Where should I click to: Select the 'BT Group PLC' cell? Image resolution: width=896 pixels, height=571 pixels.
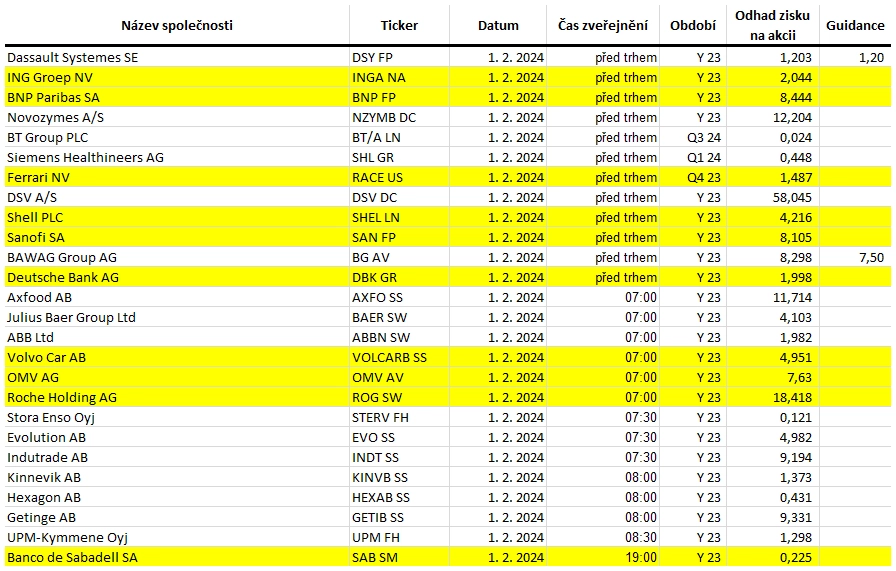point(177,137)
